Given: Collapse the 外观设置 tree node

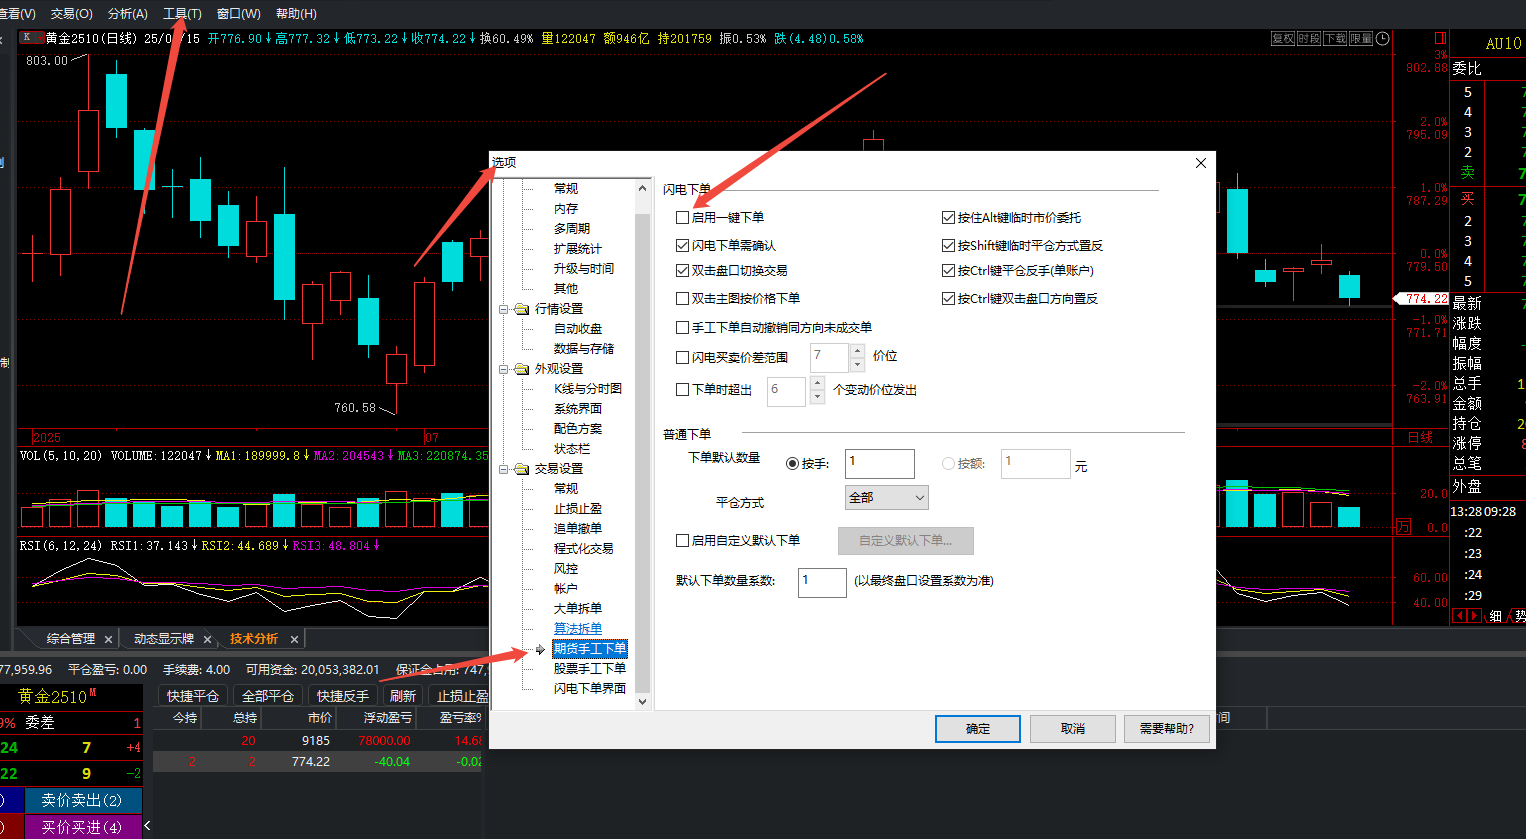Looking at the screenshot, I should click(x=504, y=369).
